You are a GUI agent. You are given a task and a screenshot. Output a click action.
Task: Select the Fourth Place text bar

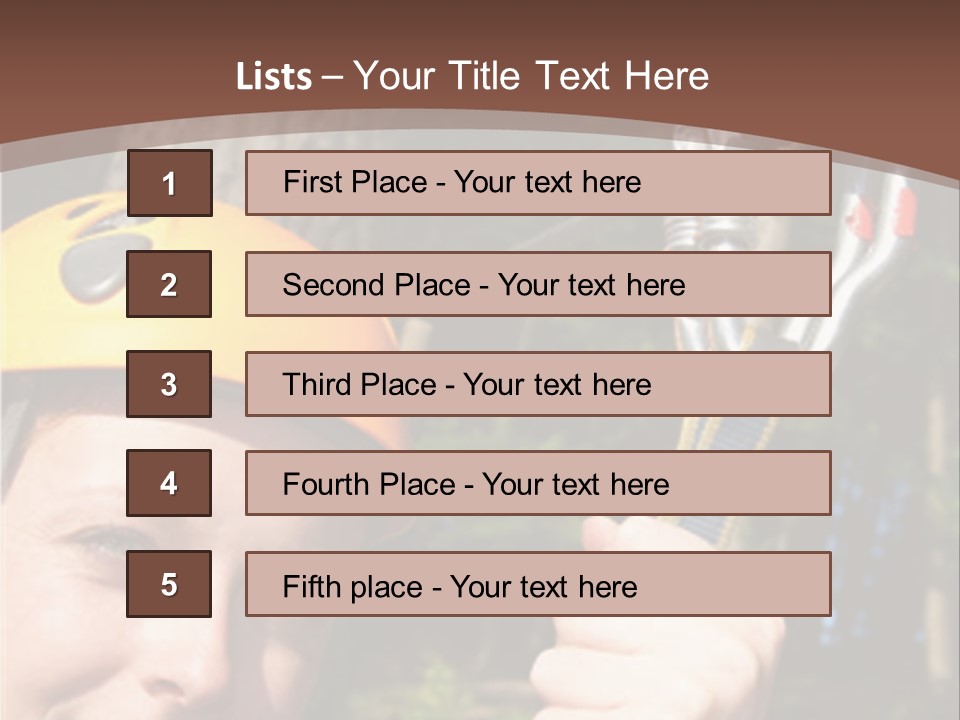538,483
